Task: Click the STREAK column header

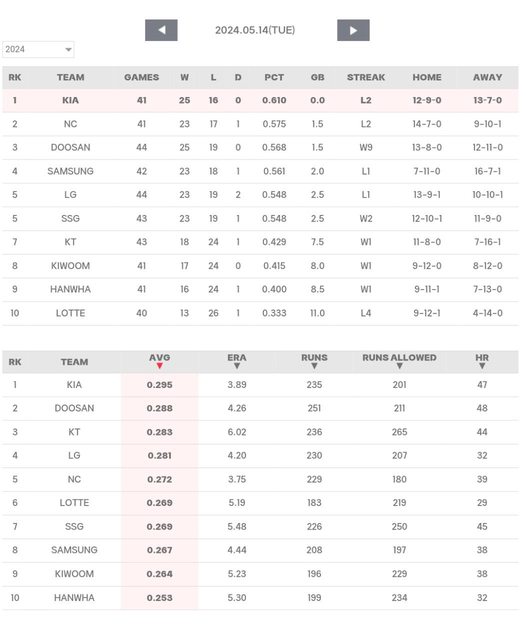Action: [366, 78]
